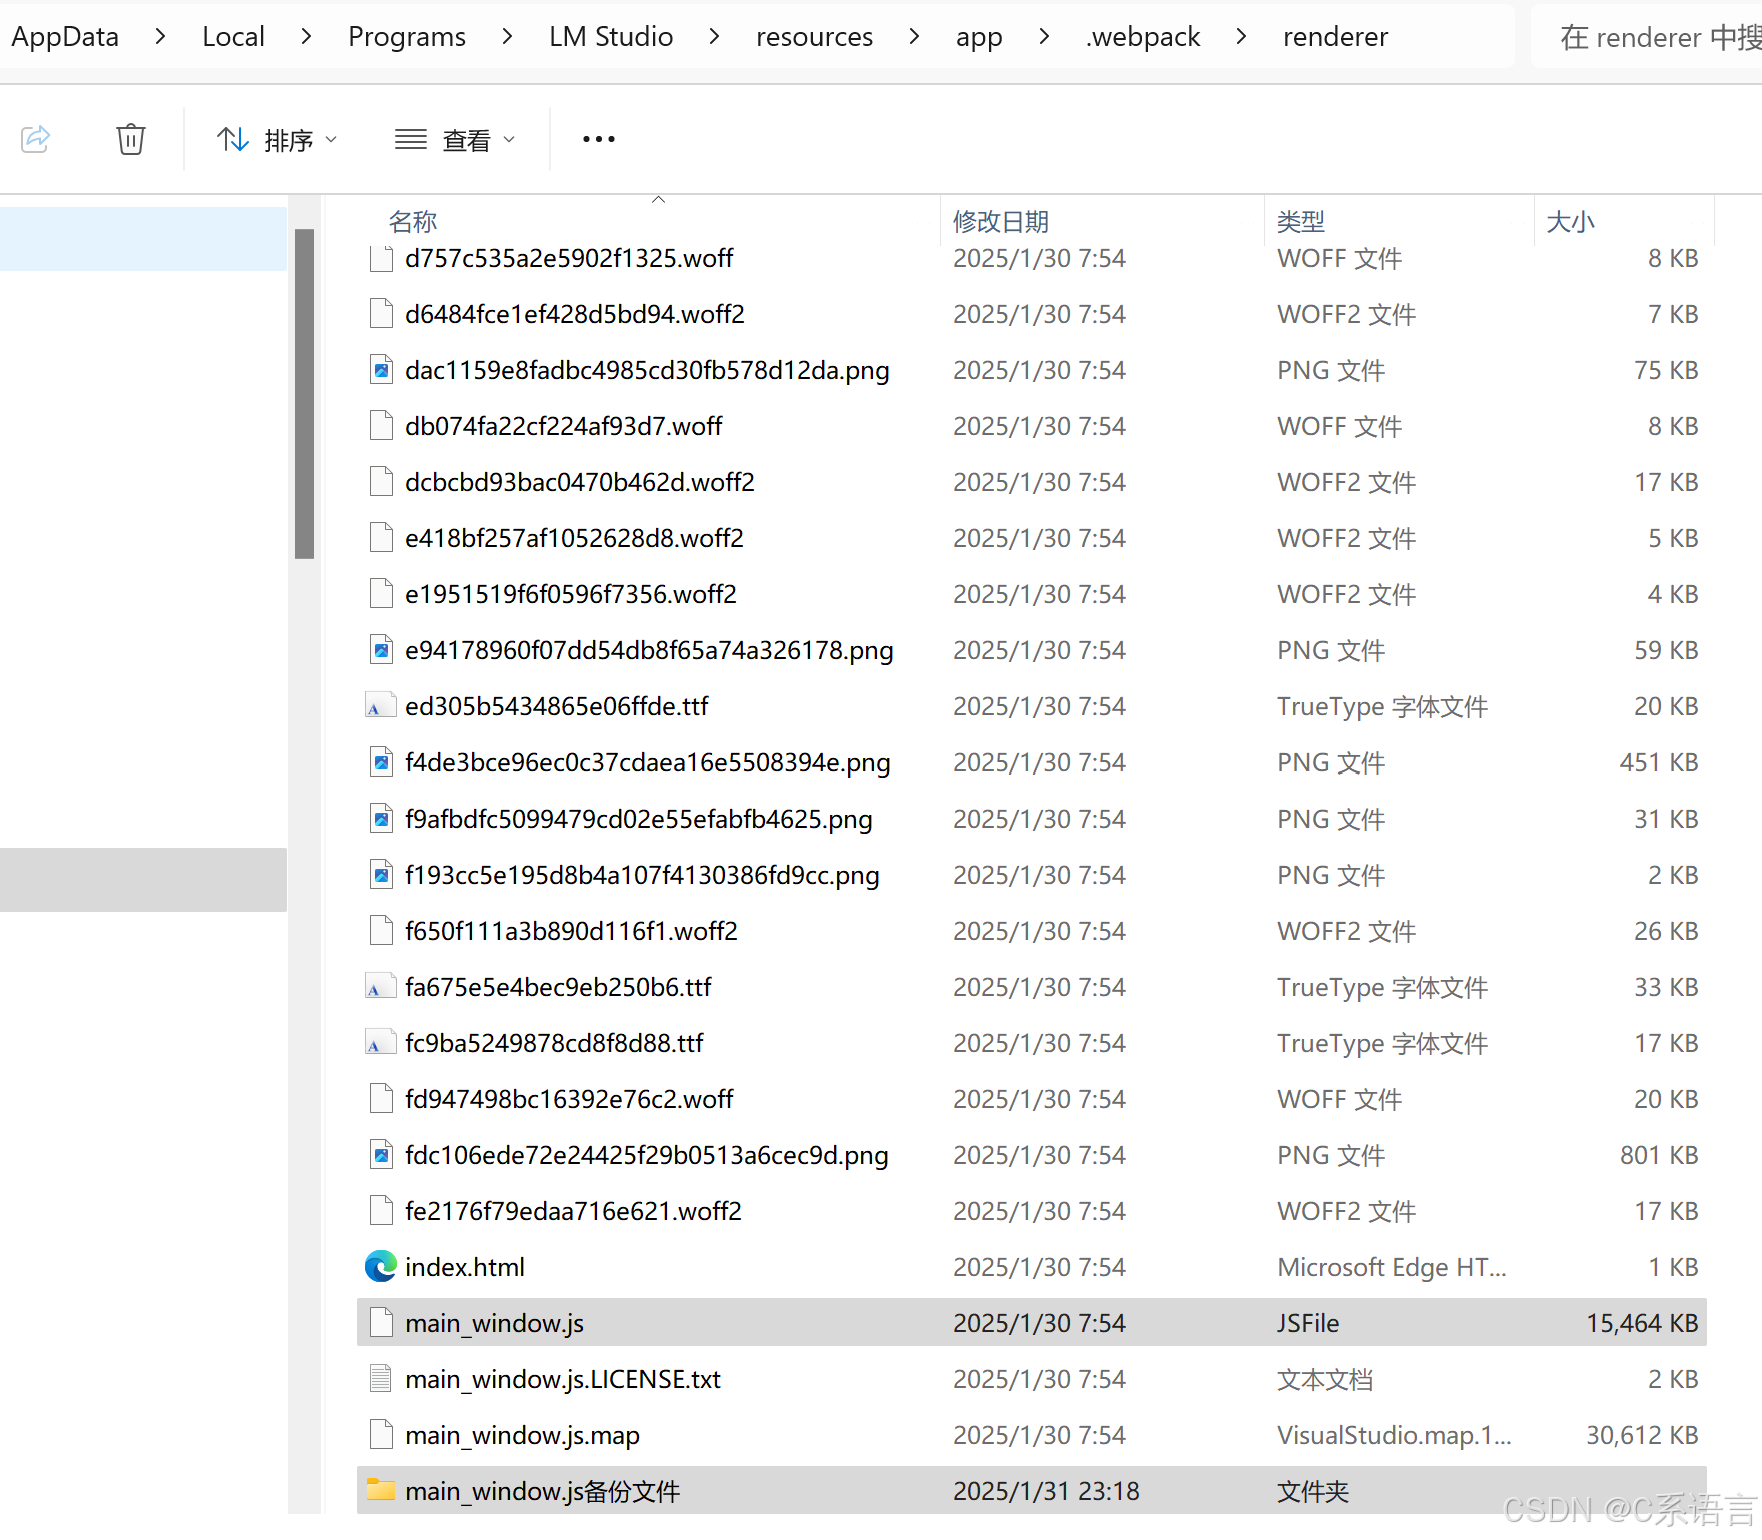This screenshot has height=1540, width=1762.
Task: Click the Local breadcrumb segment
Action: (x=233, y=37)
